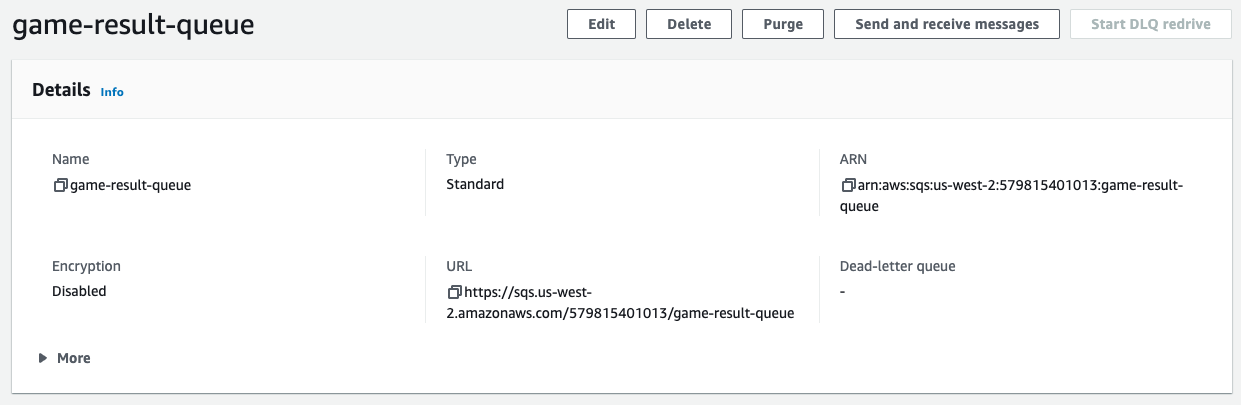Purge the queue messages
The width and height of the screenshot is (1241, 405).
[x=783, y=24]
